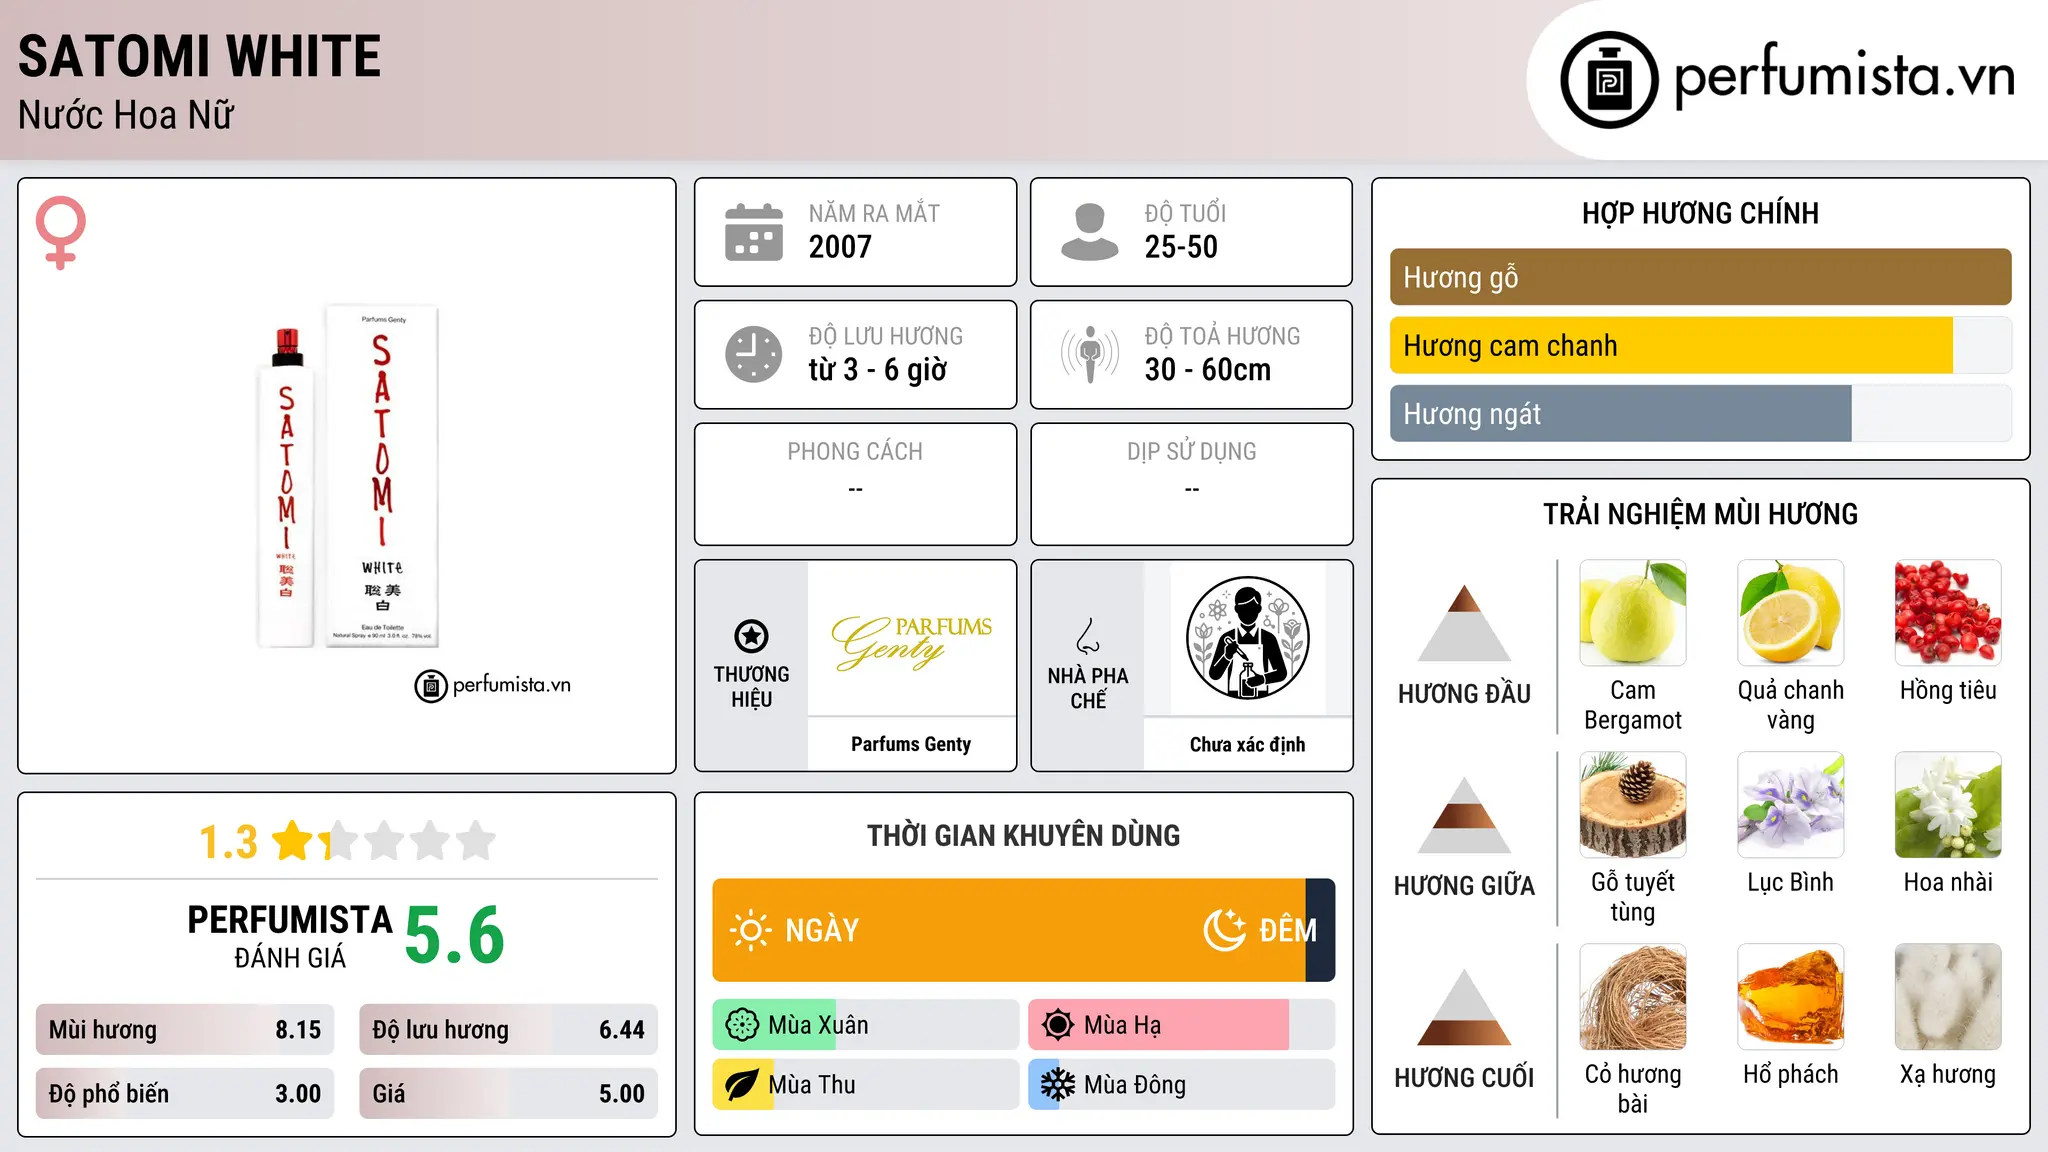Click the Độ lưu hương score 6.44
Viewport: 2048px width, 1152px height.
pos(621,1030)
